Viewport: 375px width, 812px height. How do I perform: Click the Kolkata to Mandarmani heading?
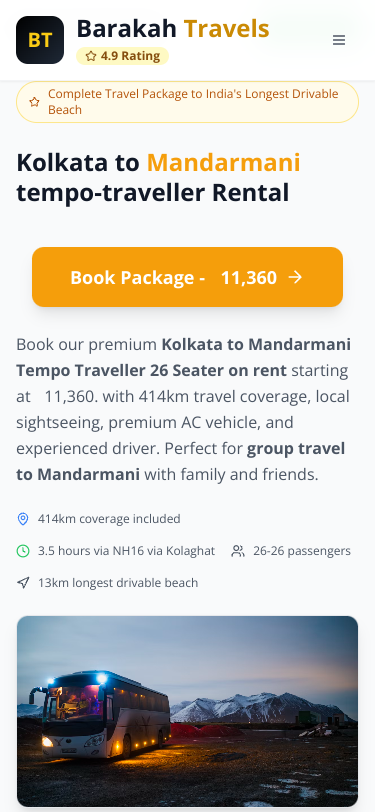158,178
